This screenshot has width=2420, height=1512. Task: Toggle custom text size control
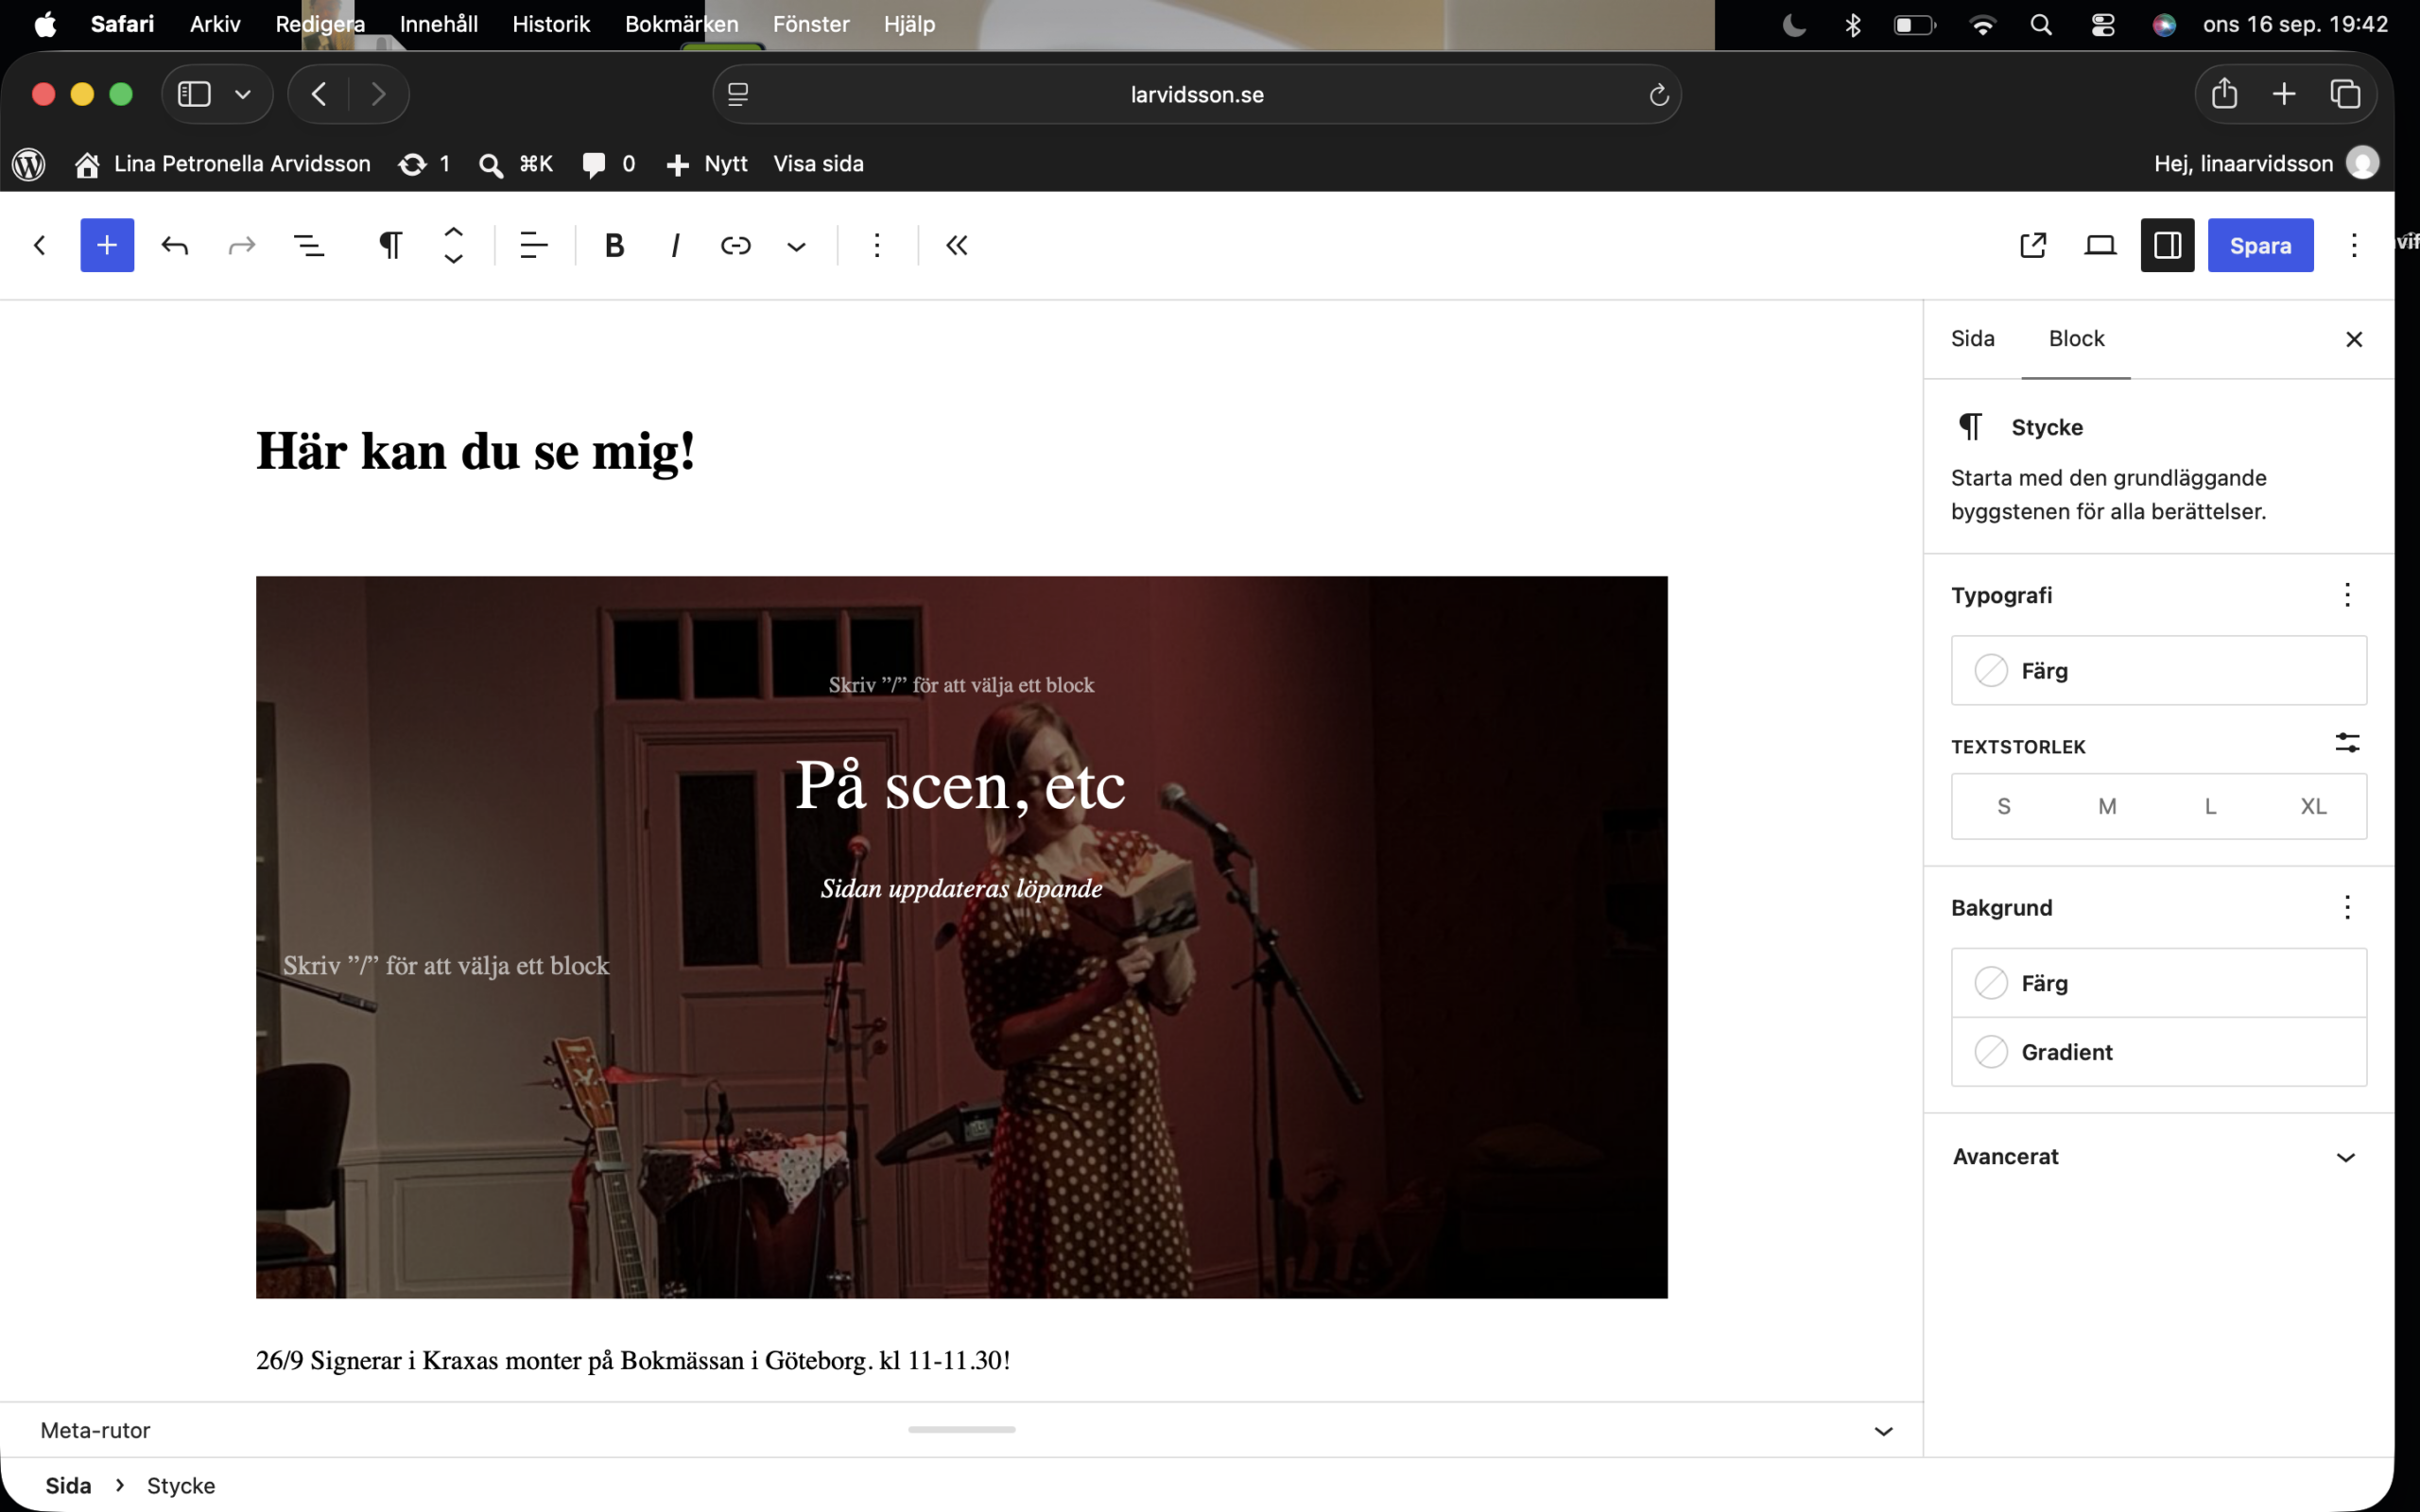coord(2347,743)
